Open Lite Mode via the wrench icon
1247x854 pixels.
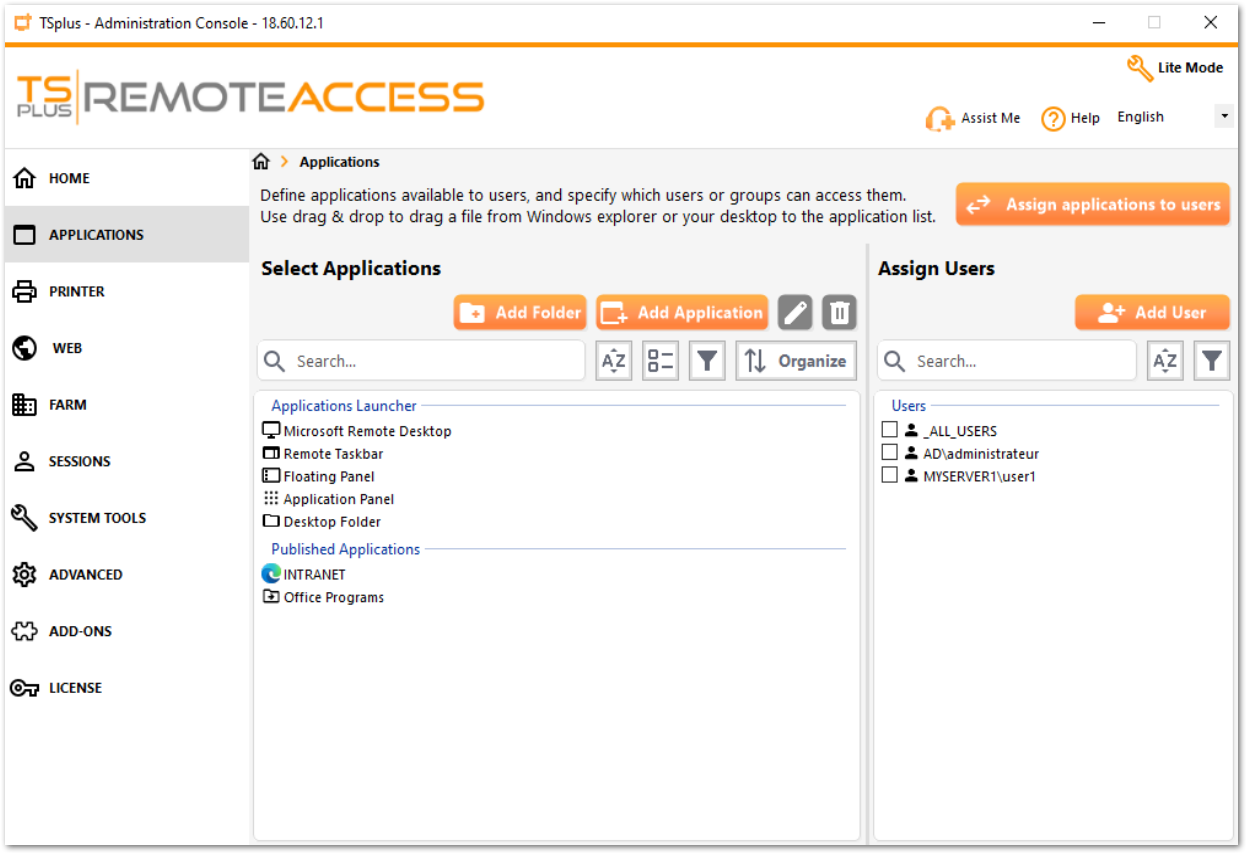click(x=1139, y=67)
